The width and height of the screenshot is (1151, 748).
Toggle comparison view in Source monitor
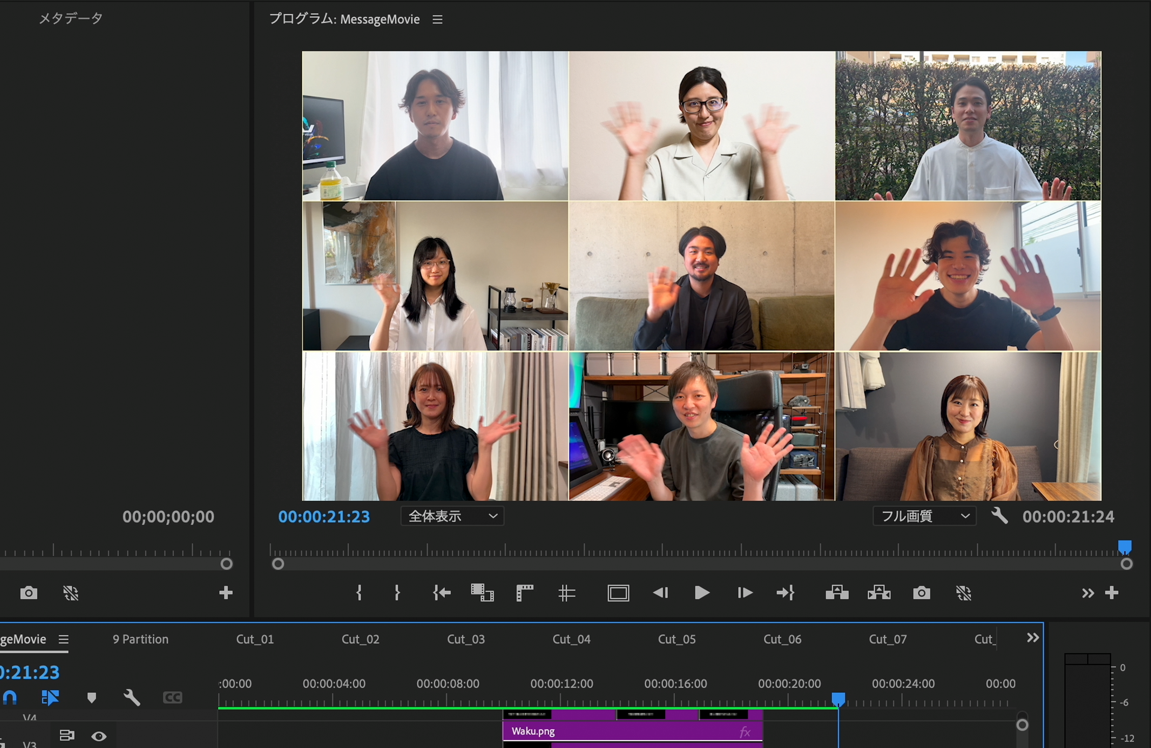[70, 592]
